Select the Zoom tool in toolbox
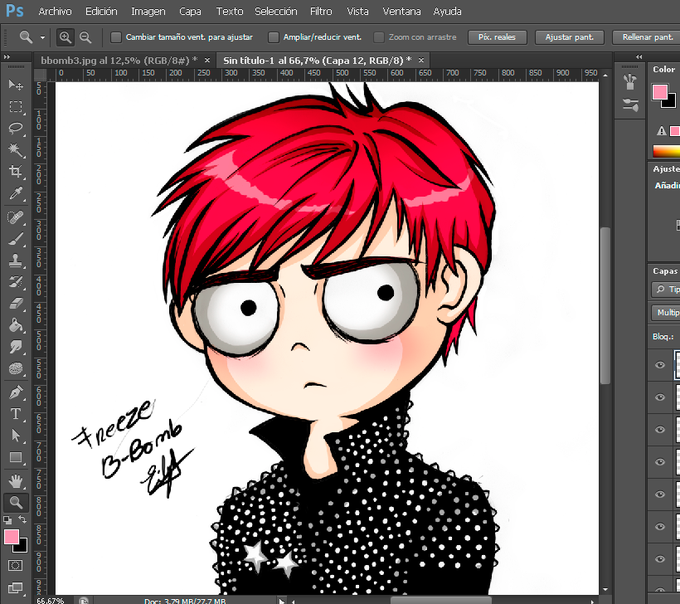Viewport: 680px width, 604px height. tap(16, 503)
